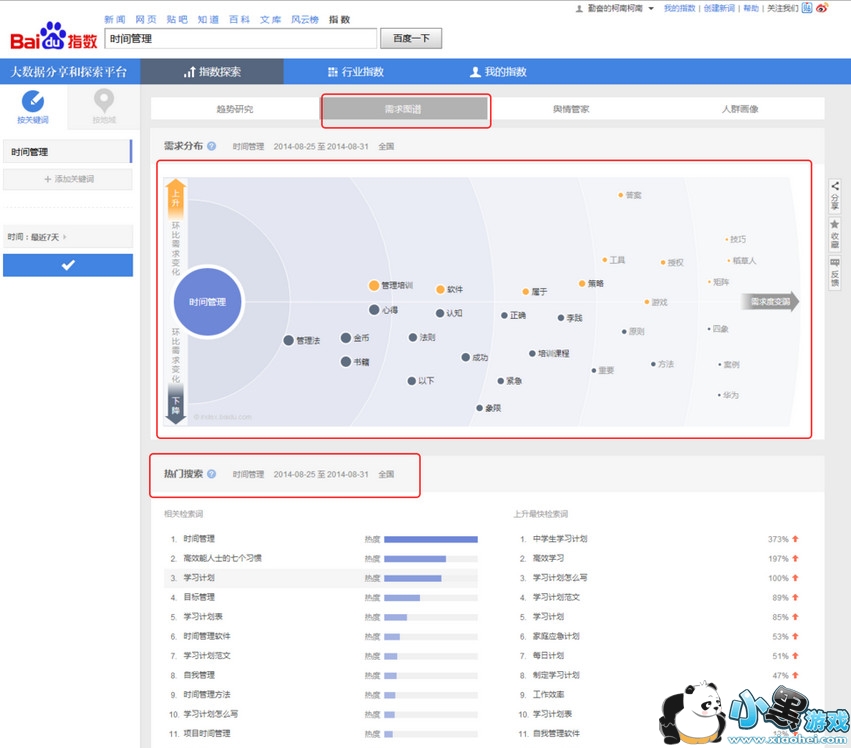Switch to the 舆情管家 tab
Viewport: 851px width, 748px height.
click(x=571, y=109)
